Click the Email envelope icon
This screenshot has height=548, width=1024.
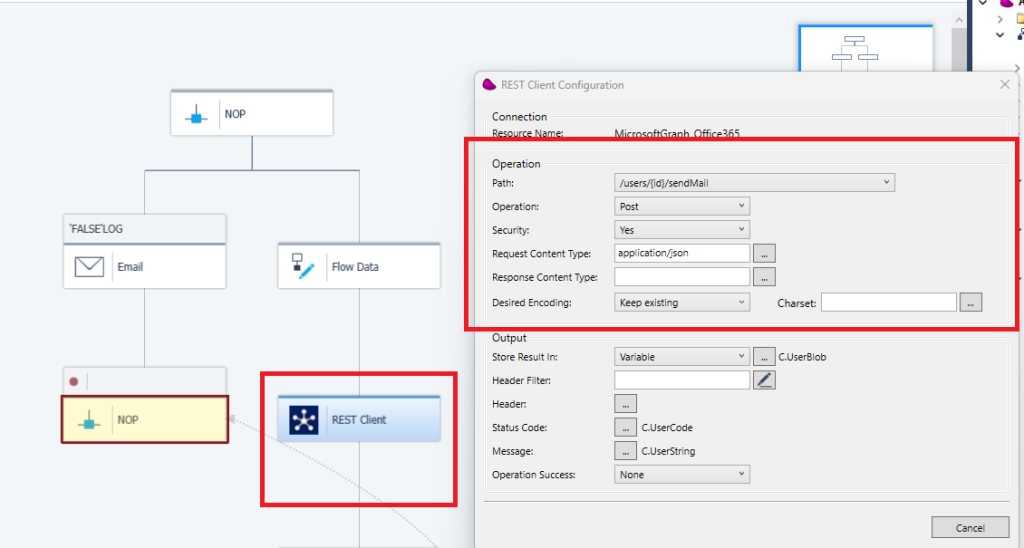(x=90, y=267)
